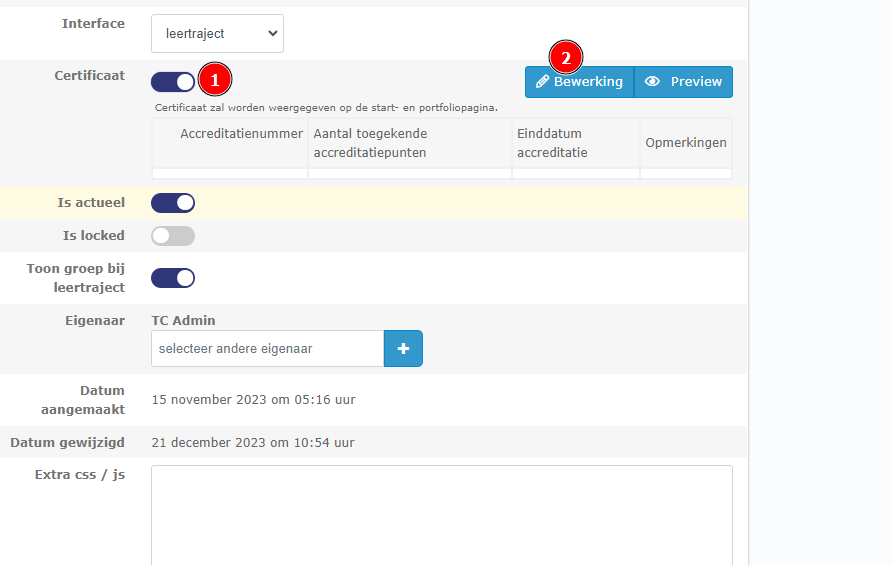Click the plus icon to add eigenaar
The height and width of the screenshot is (565, 893).
point(403,349)
